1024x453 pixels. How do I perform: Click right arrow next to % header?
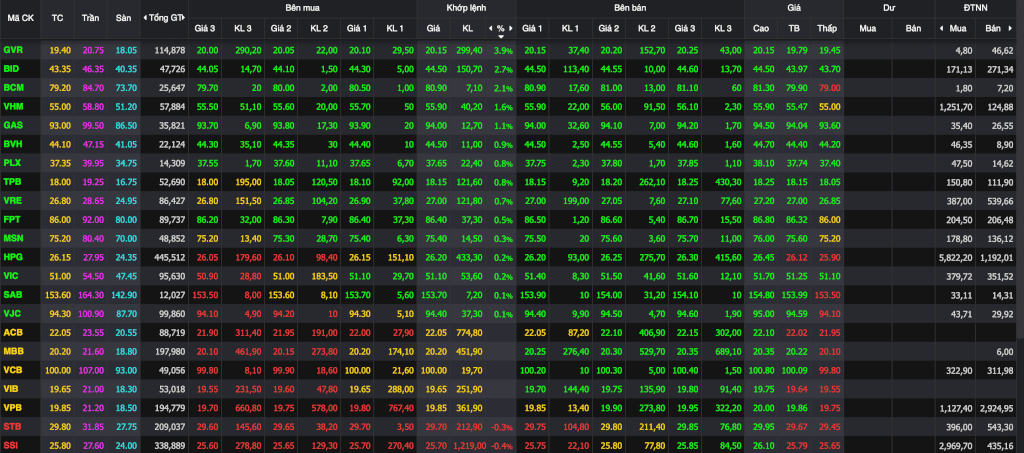[x=511, y=29]
